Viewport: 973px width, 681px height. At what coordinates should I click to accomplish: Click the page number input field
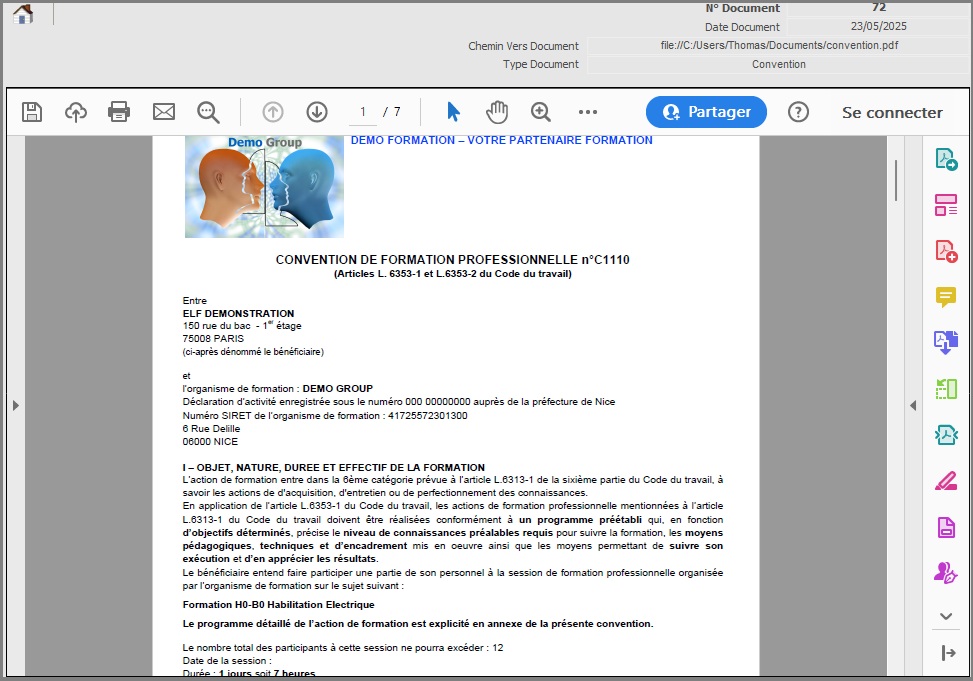click(362, 112)
